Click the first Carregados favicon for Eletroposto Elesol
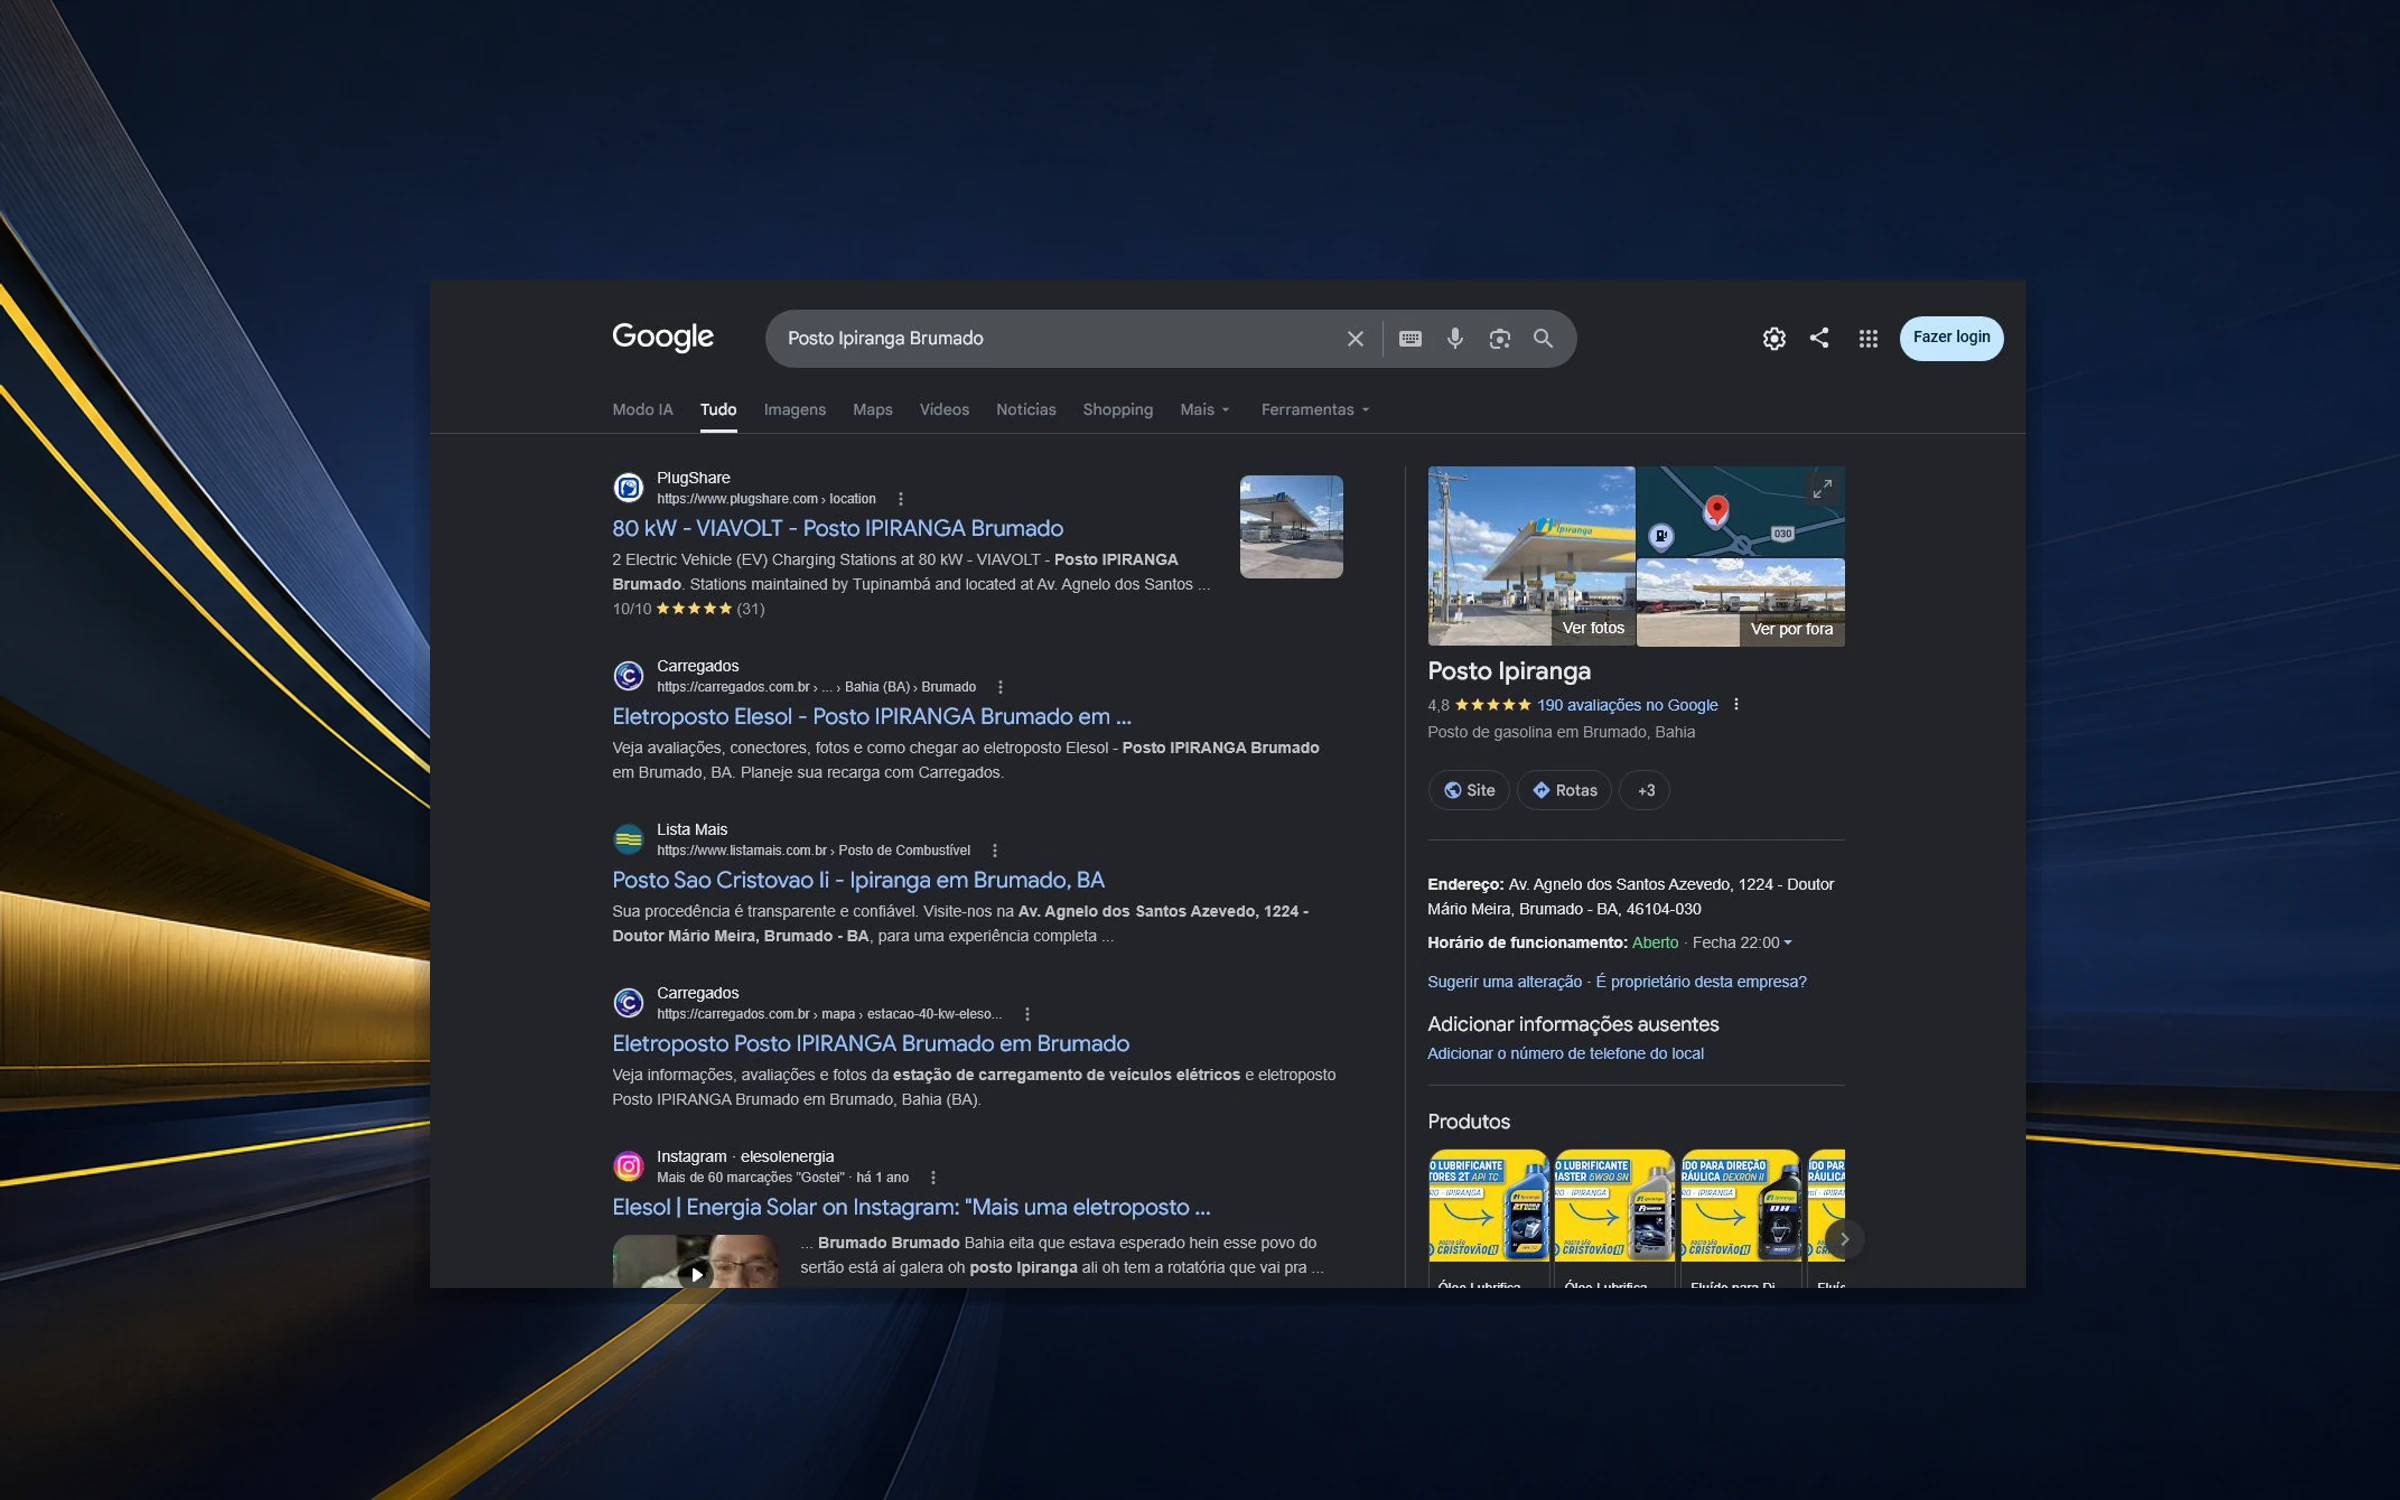The height and width of the screenshot is (1500, 2400). click(628, 675)
